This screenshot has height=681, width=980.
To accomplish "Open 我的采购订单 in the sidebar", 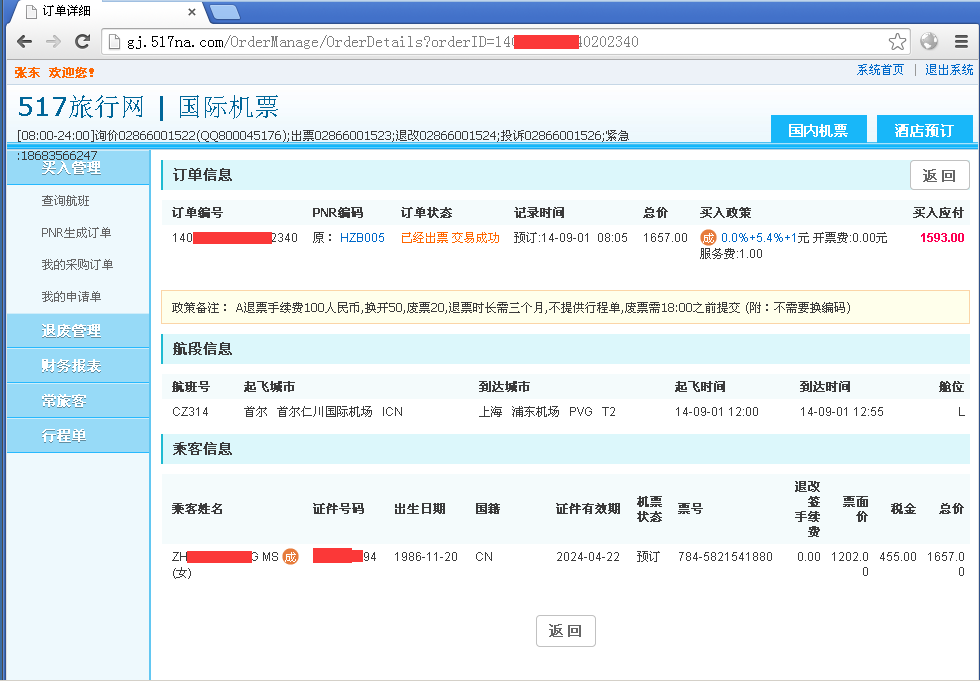I will [78, 264].
